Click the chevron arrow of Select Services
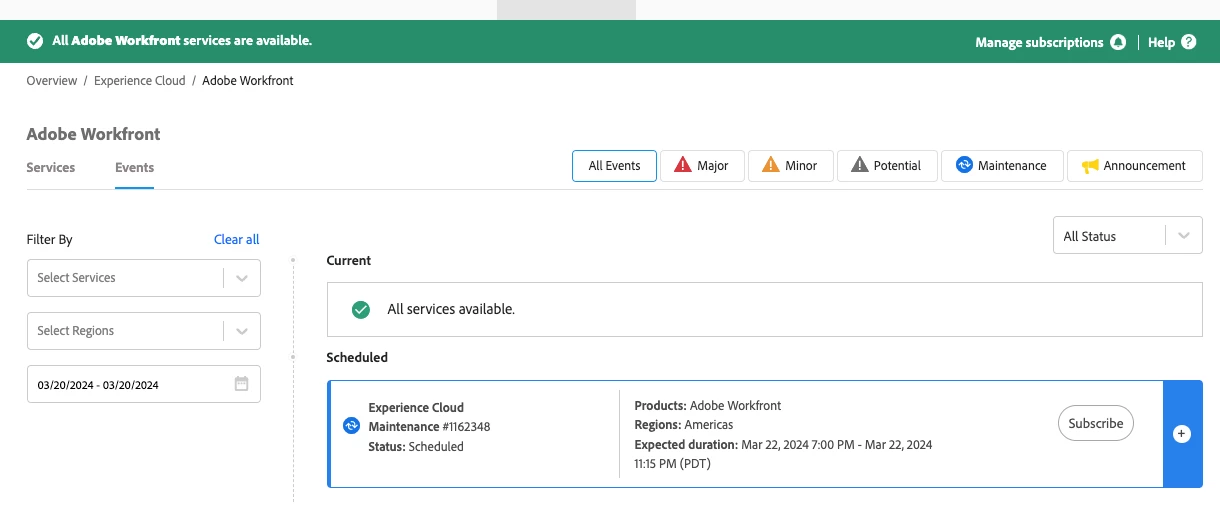 [x=242, y=278]
